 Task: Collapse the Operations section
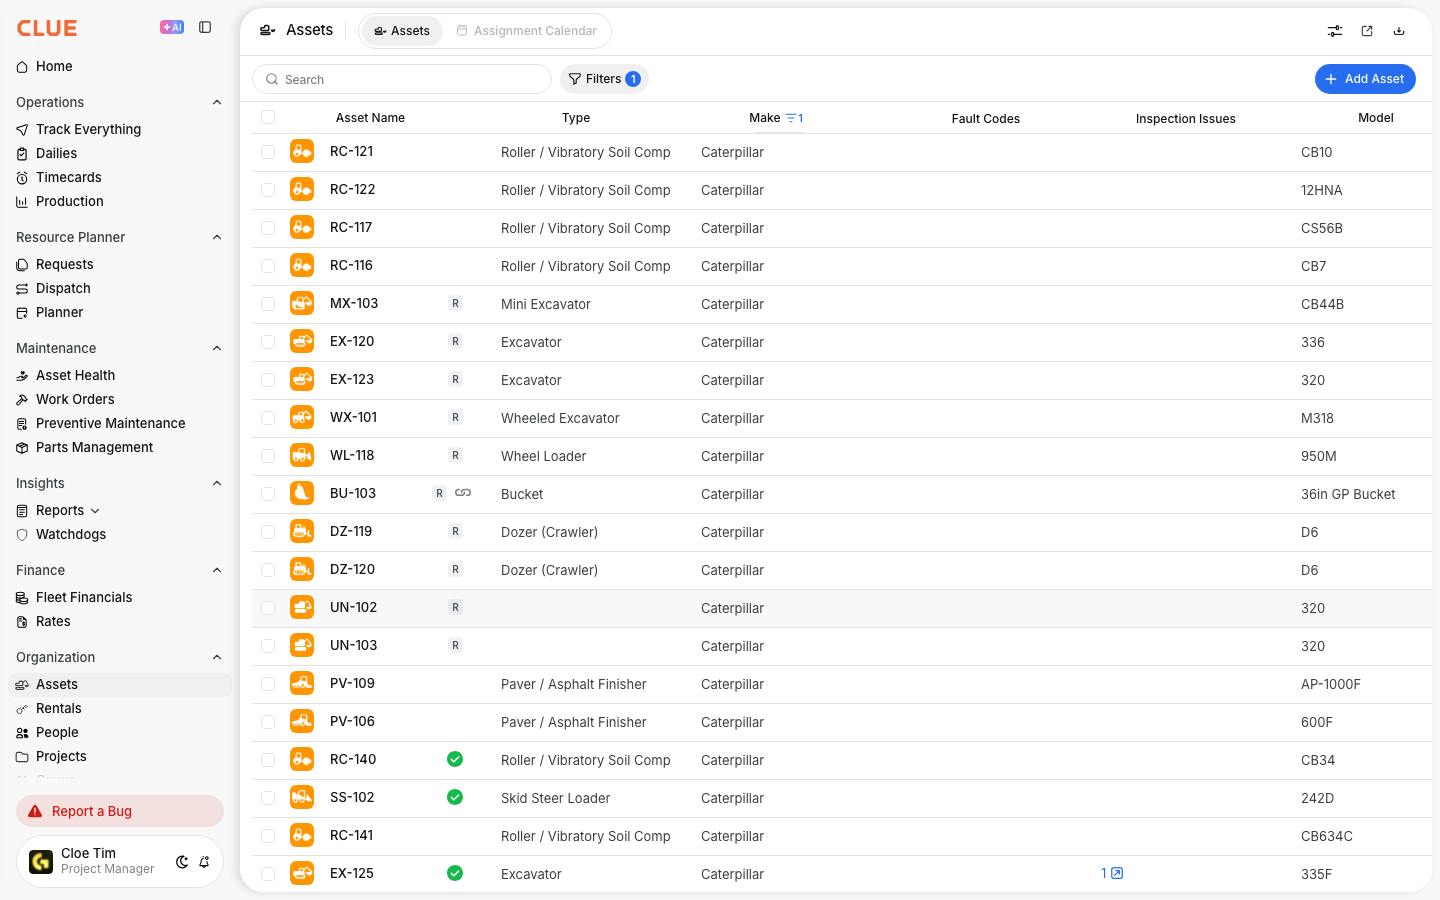point(217,102)
